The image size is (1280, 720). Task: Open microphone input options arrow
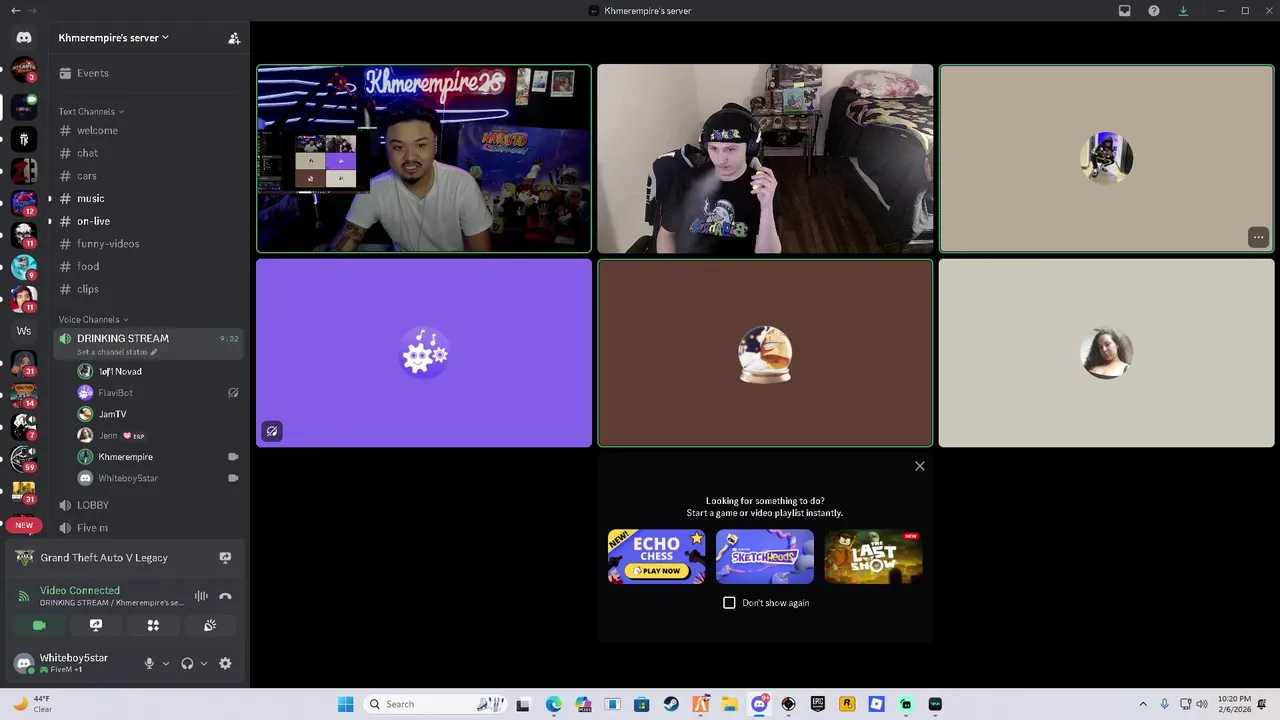click(166, 663)
